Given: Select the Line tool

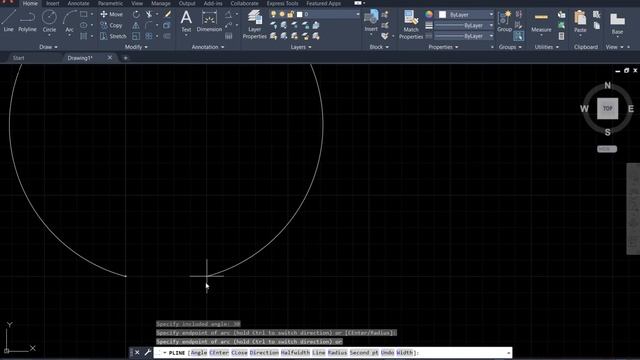Looking at the screenshot, I should (8, 21).
